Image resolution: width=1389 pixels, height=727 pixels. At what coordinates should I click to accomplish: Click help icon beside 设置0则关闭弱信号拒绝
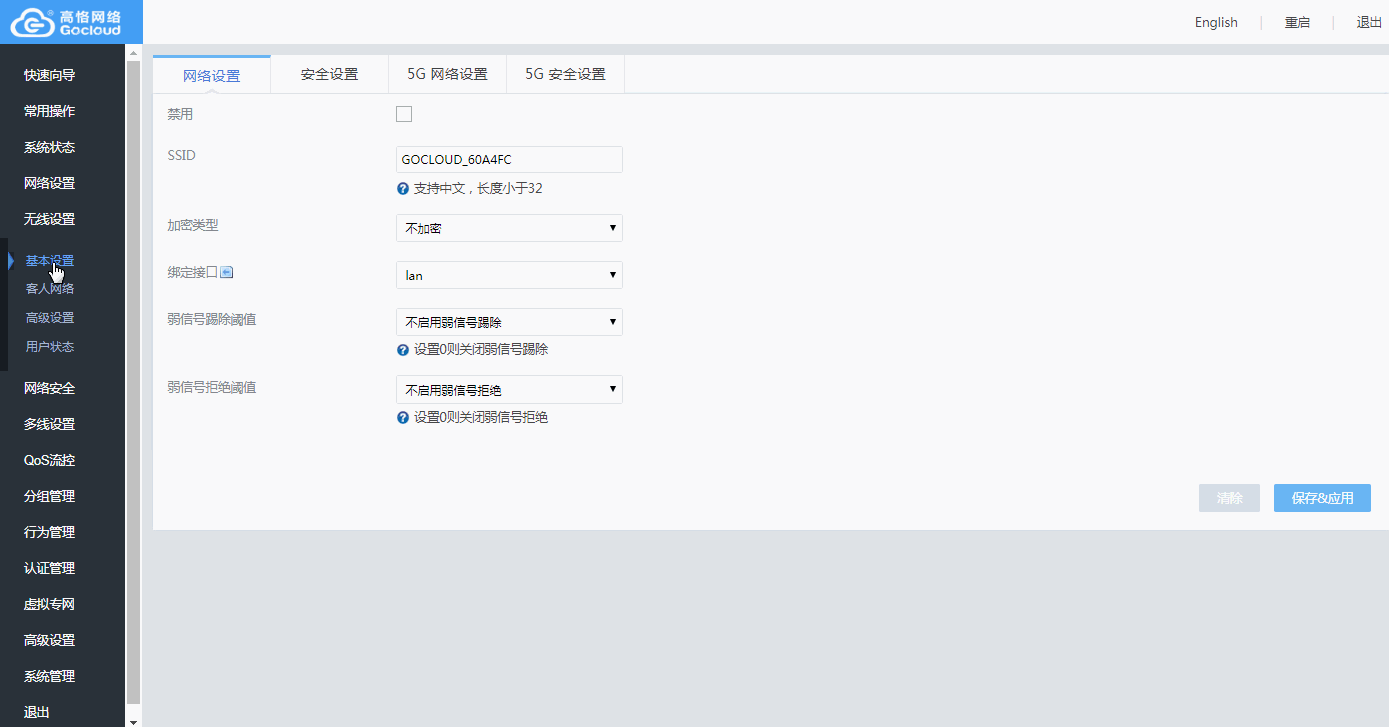pyautogui.click(x=403, y=418)
